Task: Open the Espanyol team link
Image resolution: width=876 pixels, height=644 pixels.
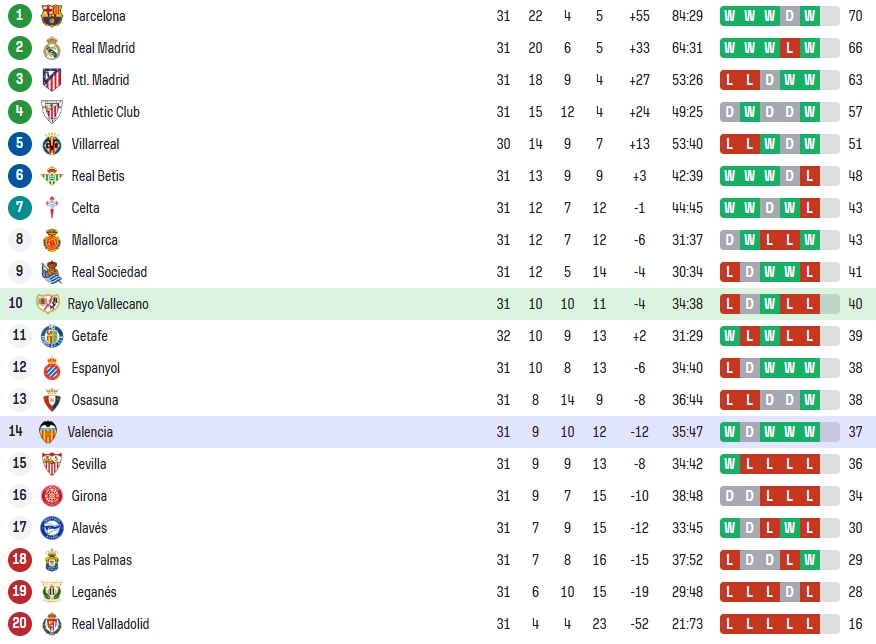Action: [96, 368]
